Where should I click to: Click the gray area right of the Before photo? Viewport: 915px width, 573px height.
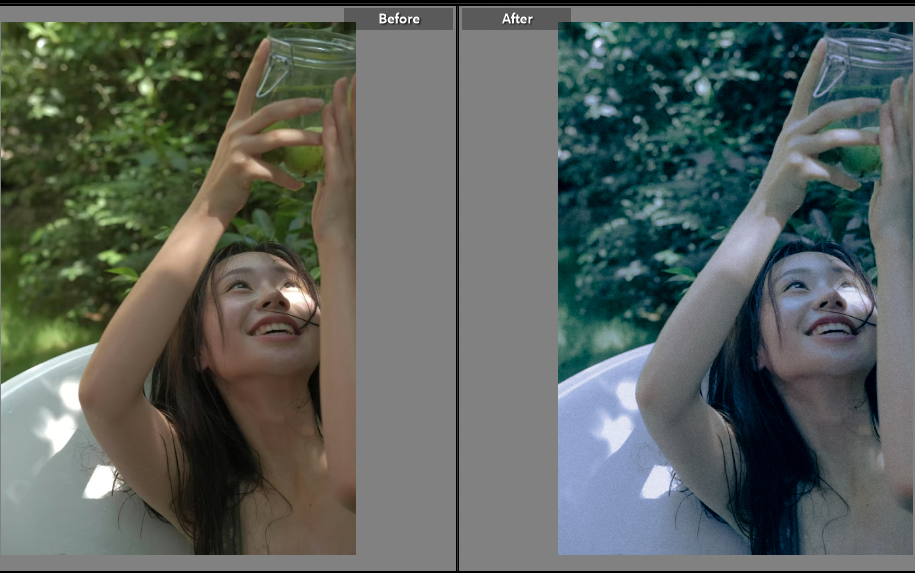[405, 300]
